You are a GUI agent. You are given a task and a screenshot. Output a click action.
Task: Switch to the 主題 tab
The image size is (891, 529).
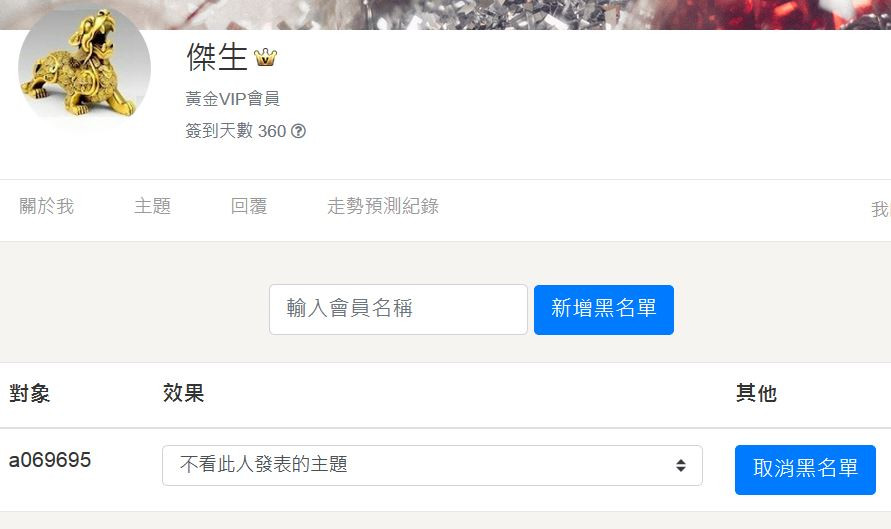point(152,206)
